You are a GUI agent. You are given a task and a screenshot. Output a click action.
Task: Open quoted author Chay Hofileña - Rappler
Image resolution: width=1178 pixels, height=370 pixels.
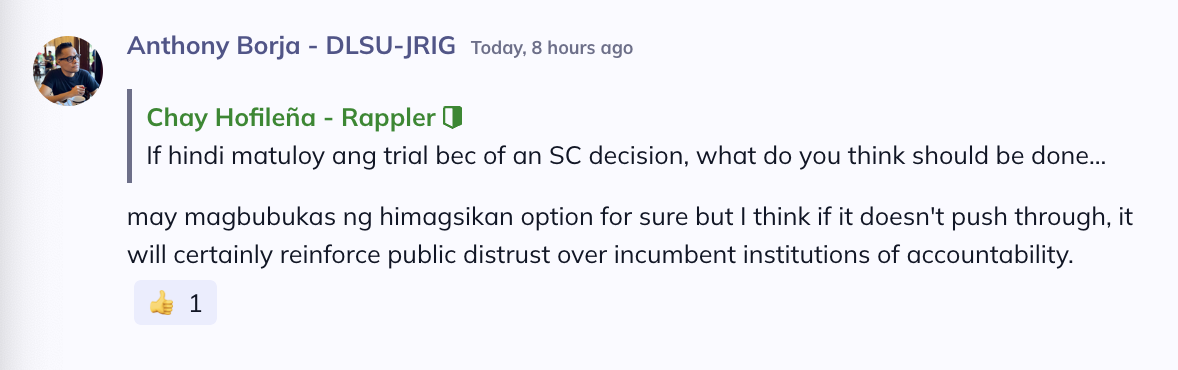291,117
